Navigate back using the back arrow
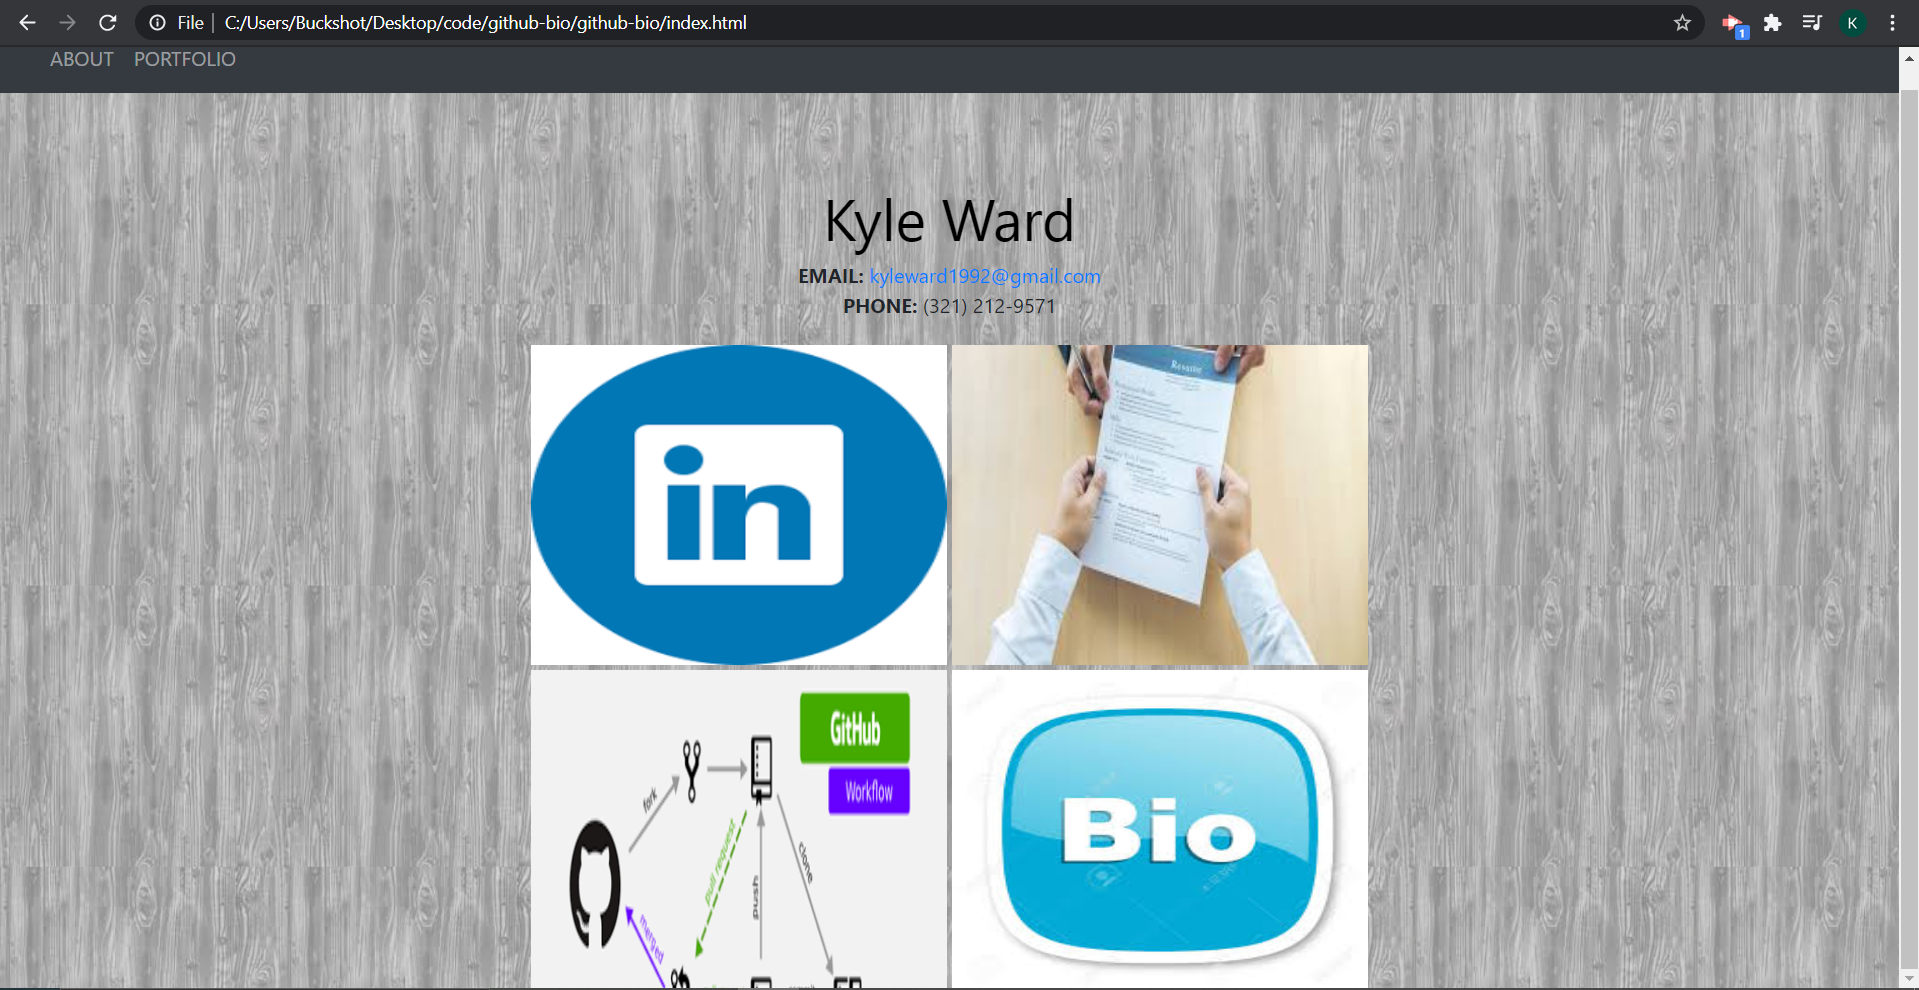This screenshot has height=990, width=1919. coord(26,22)
